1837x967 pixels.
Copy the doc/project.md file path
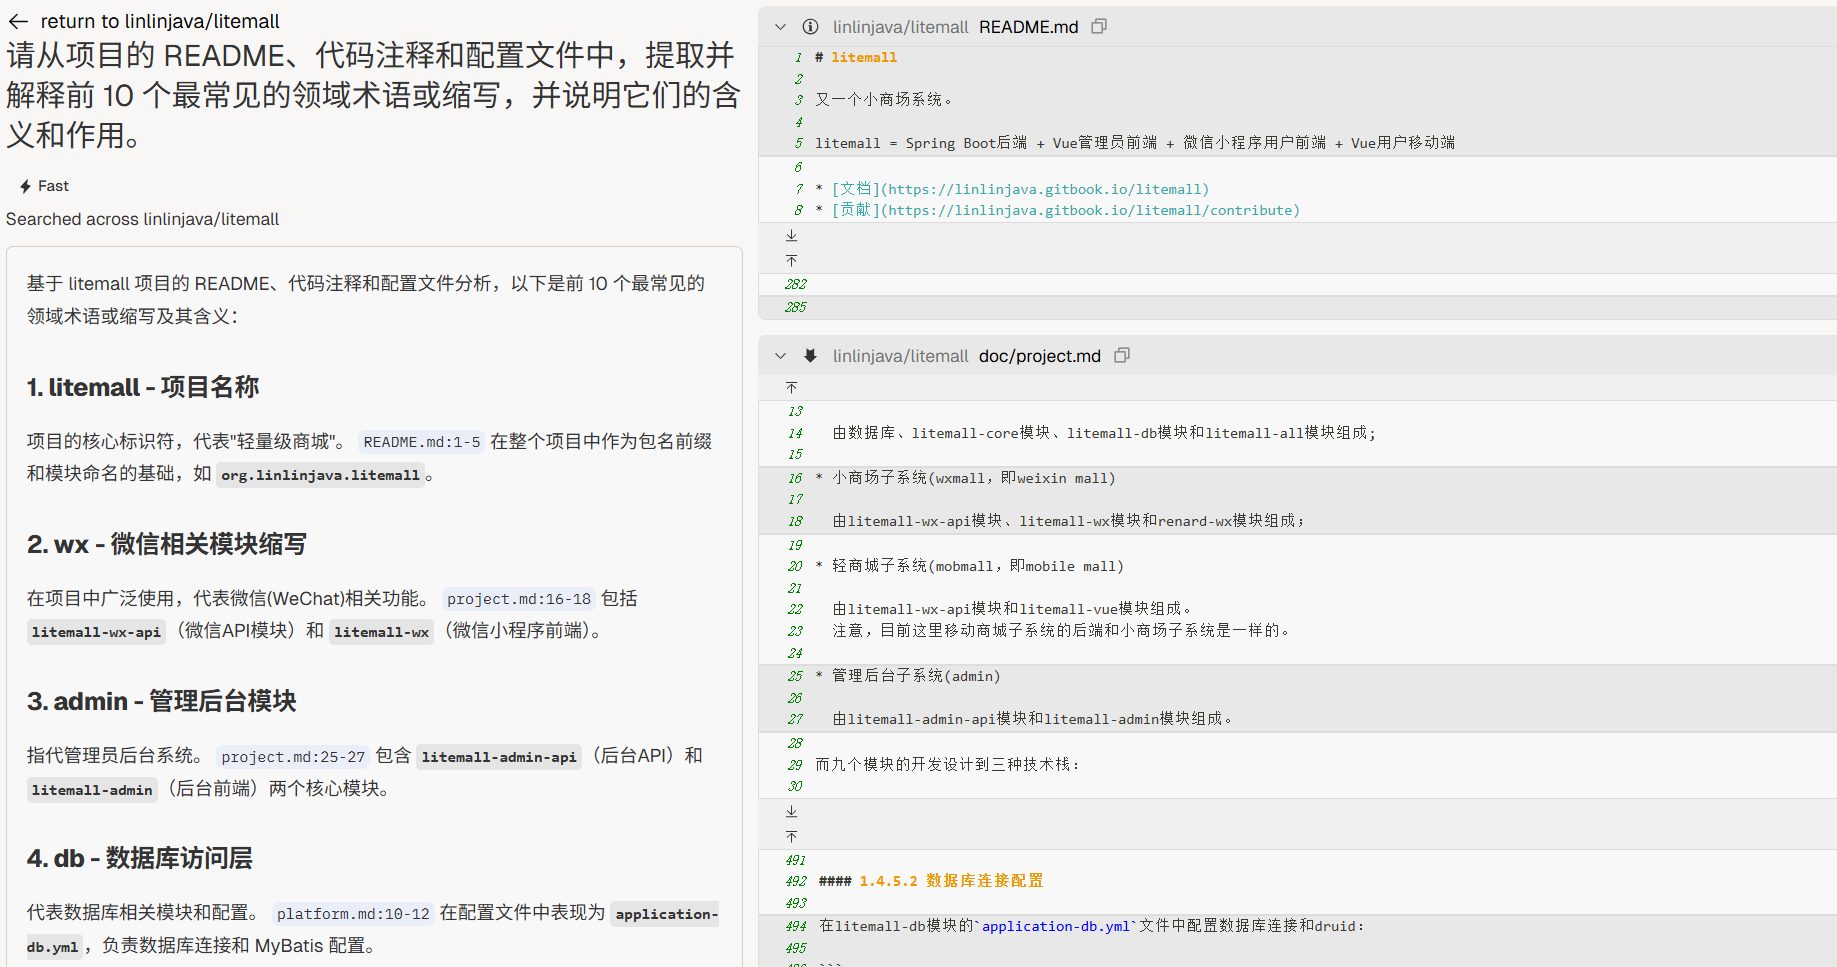[x=1122, y=355]
